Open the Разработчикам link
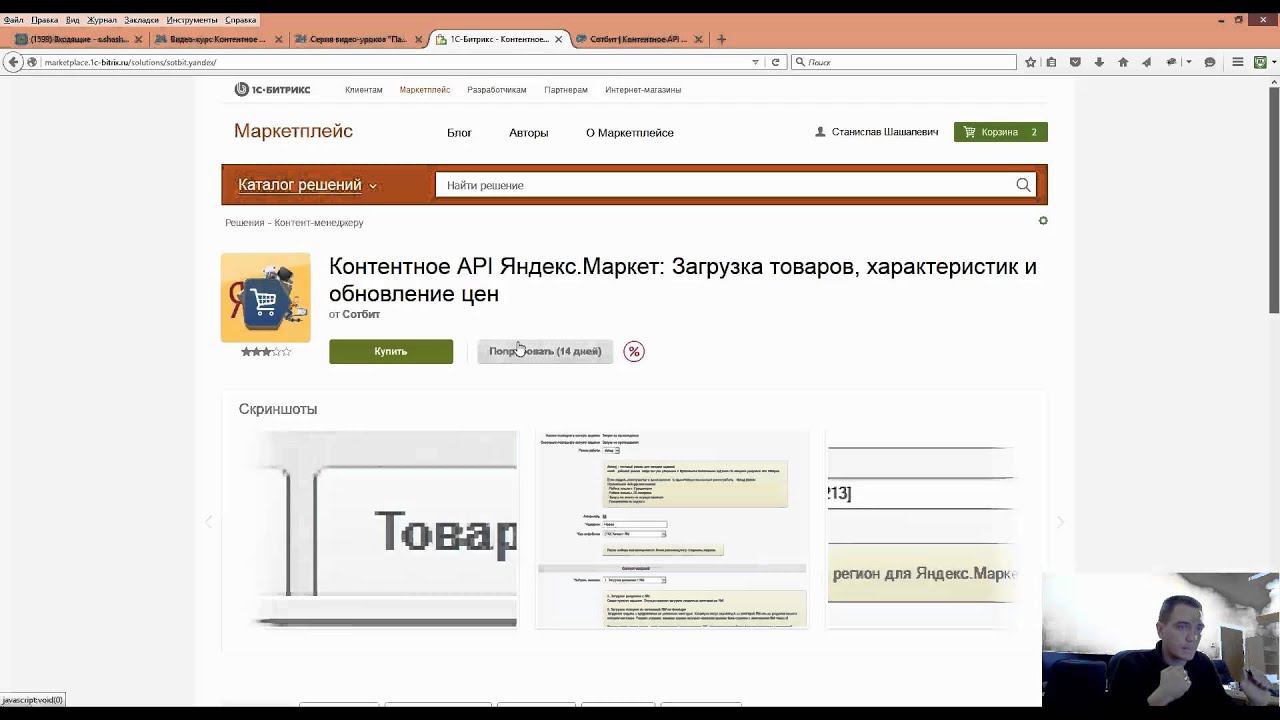Image resolution: width=1280 pixels, height=720 pixels. pyautogui.click(x=497, y=90)
